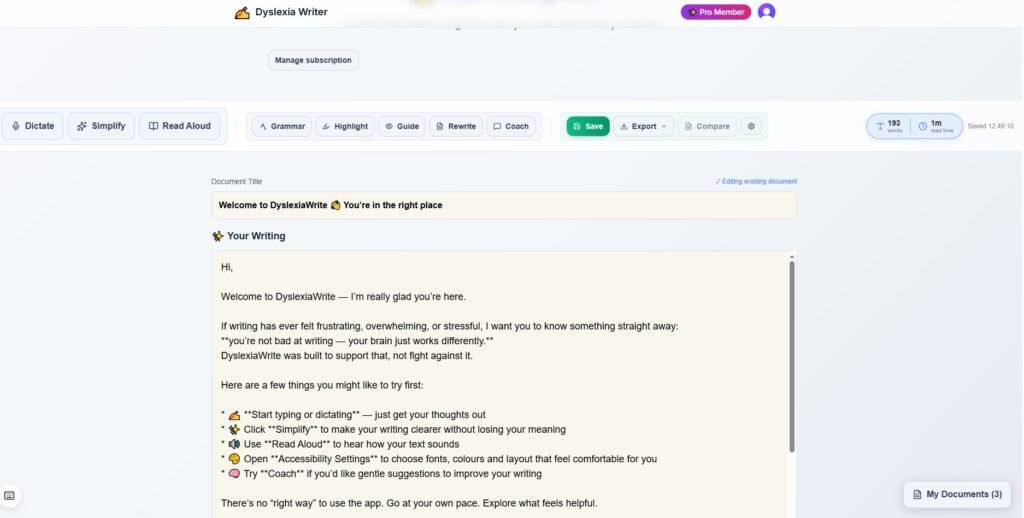Toggle the Guide reading view
1024x518 pixels.
pos(401,126)
